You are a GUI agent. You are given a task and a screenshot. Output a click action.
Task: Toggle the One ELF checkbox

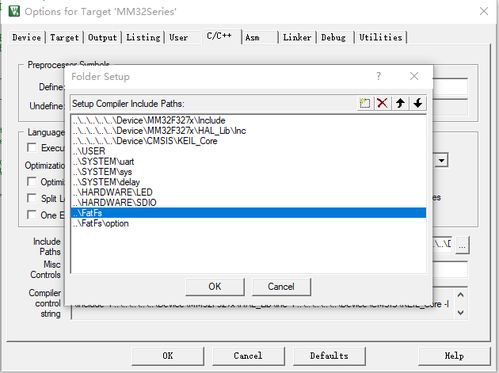[32, 215]
